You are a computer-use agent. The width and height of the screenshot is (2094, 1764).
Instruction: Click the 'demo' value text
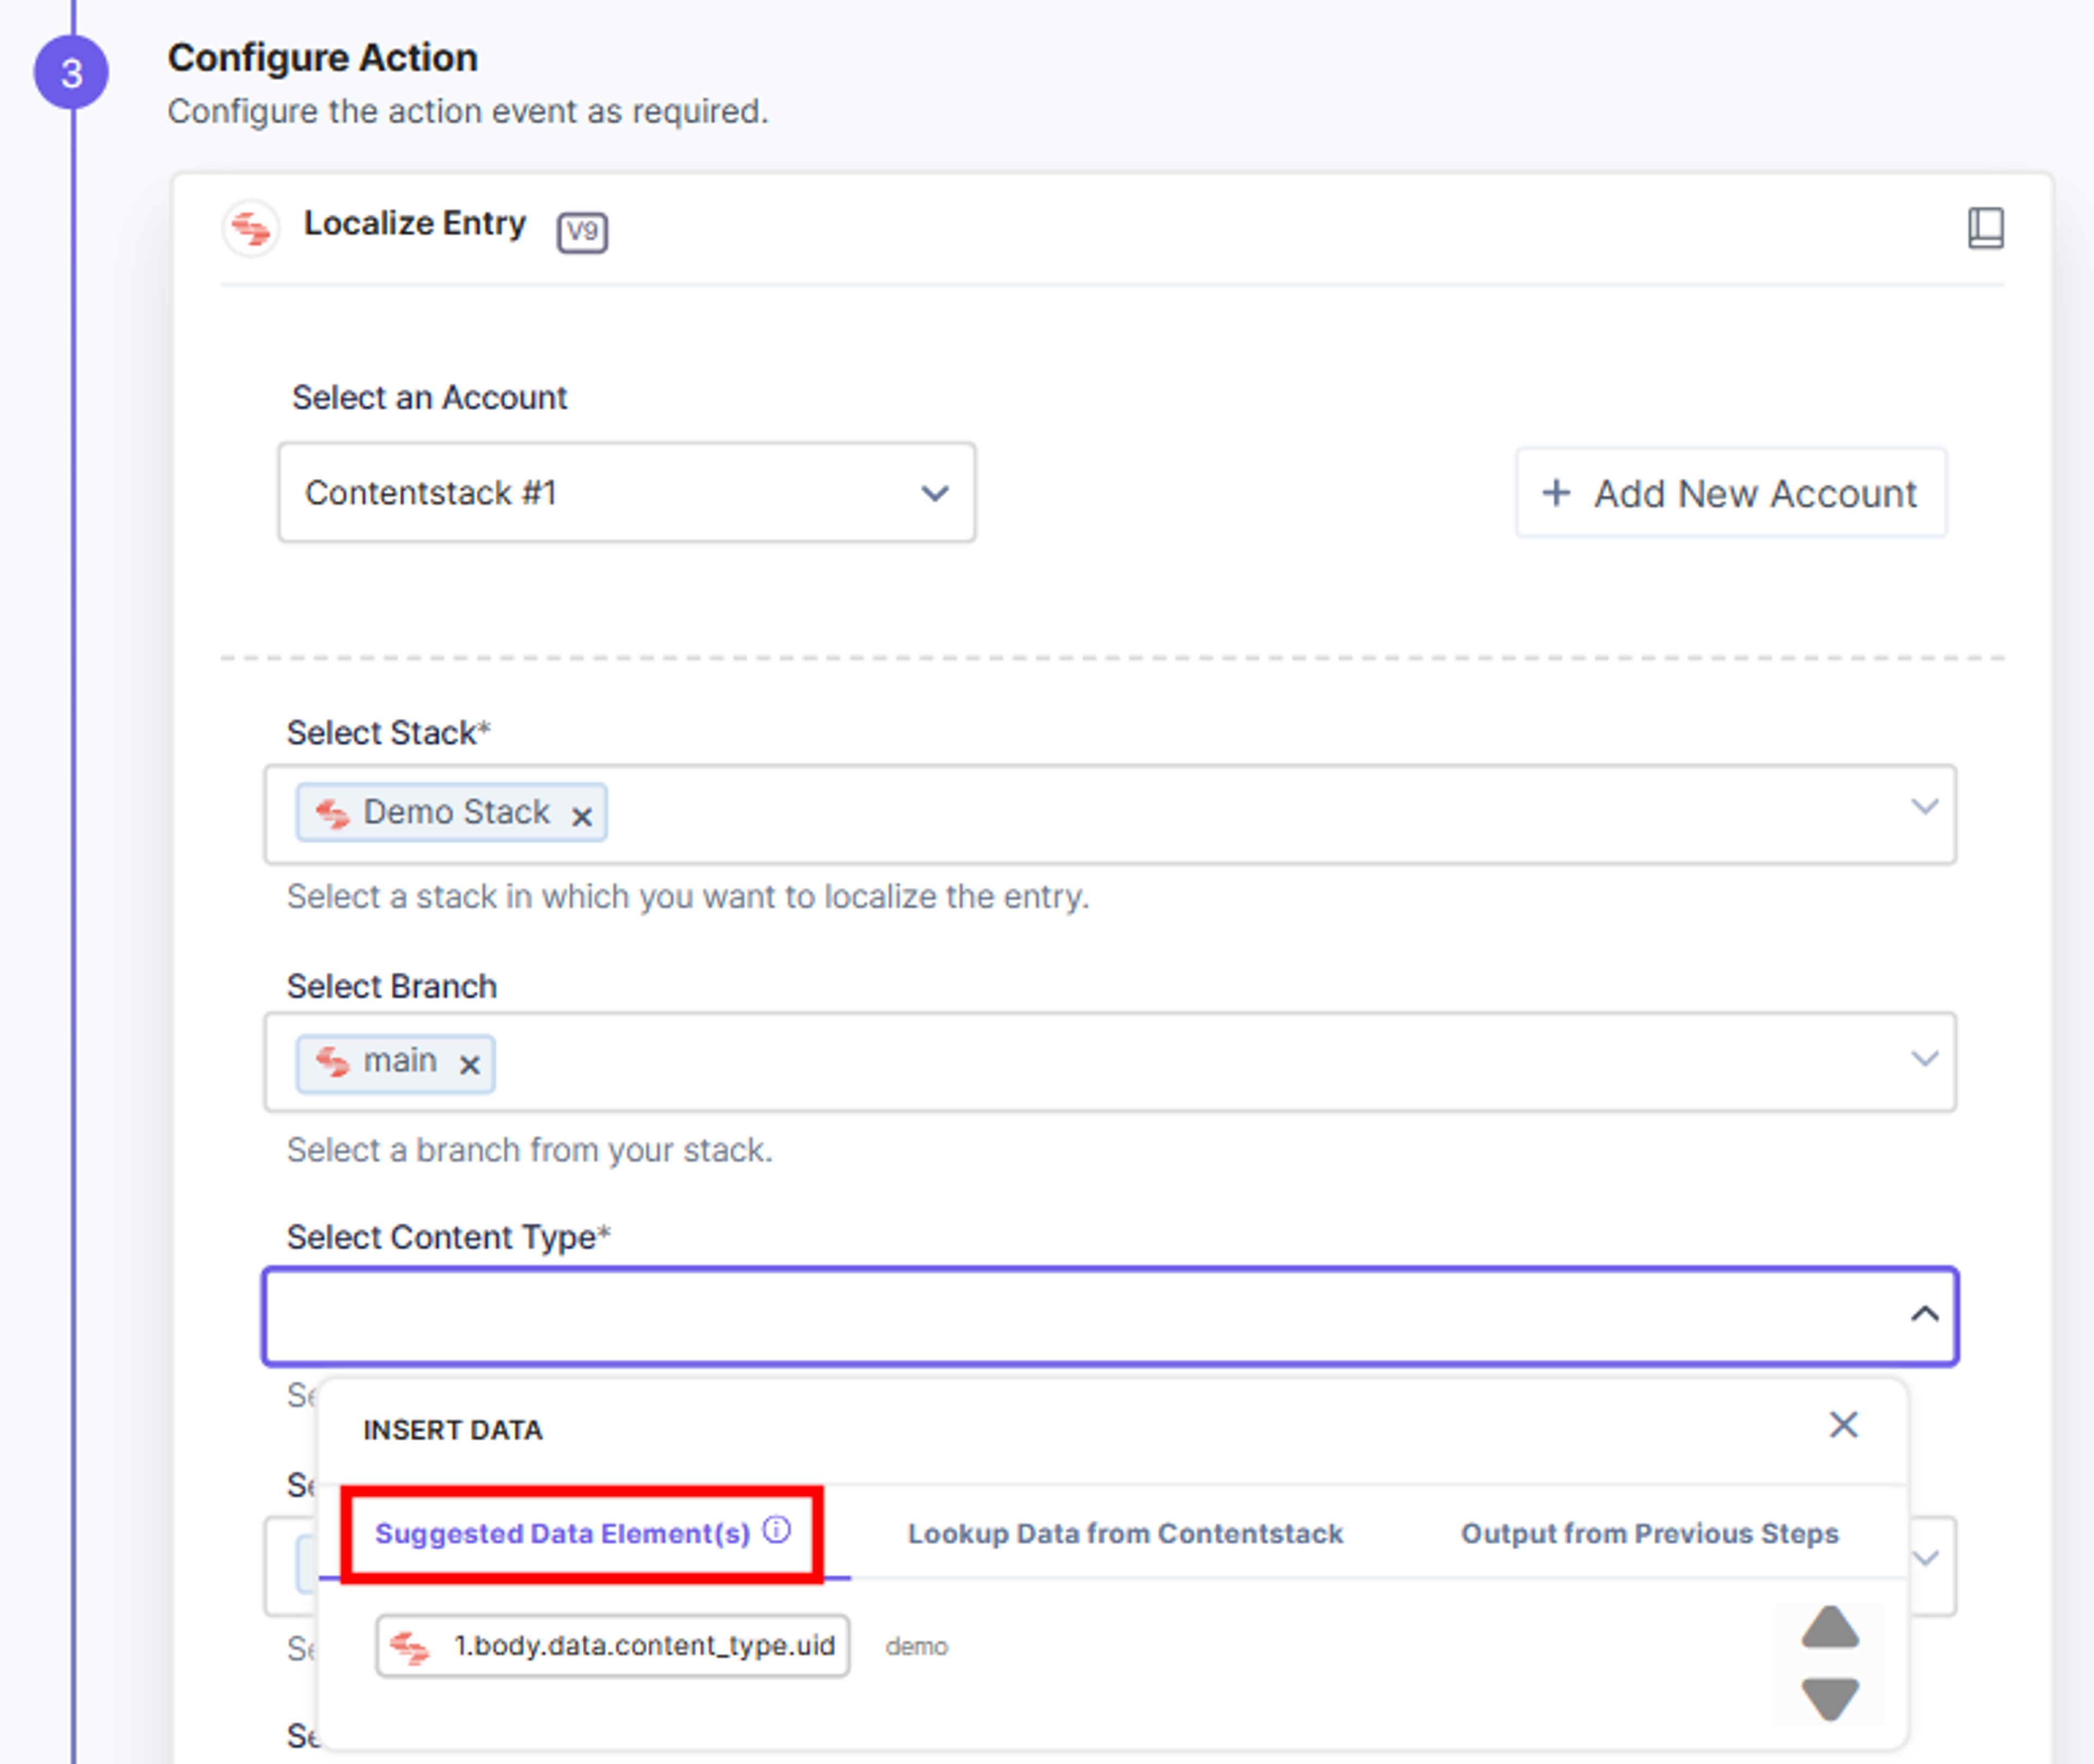click(916, 1647)
